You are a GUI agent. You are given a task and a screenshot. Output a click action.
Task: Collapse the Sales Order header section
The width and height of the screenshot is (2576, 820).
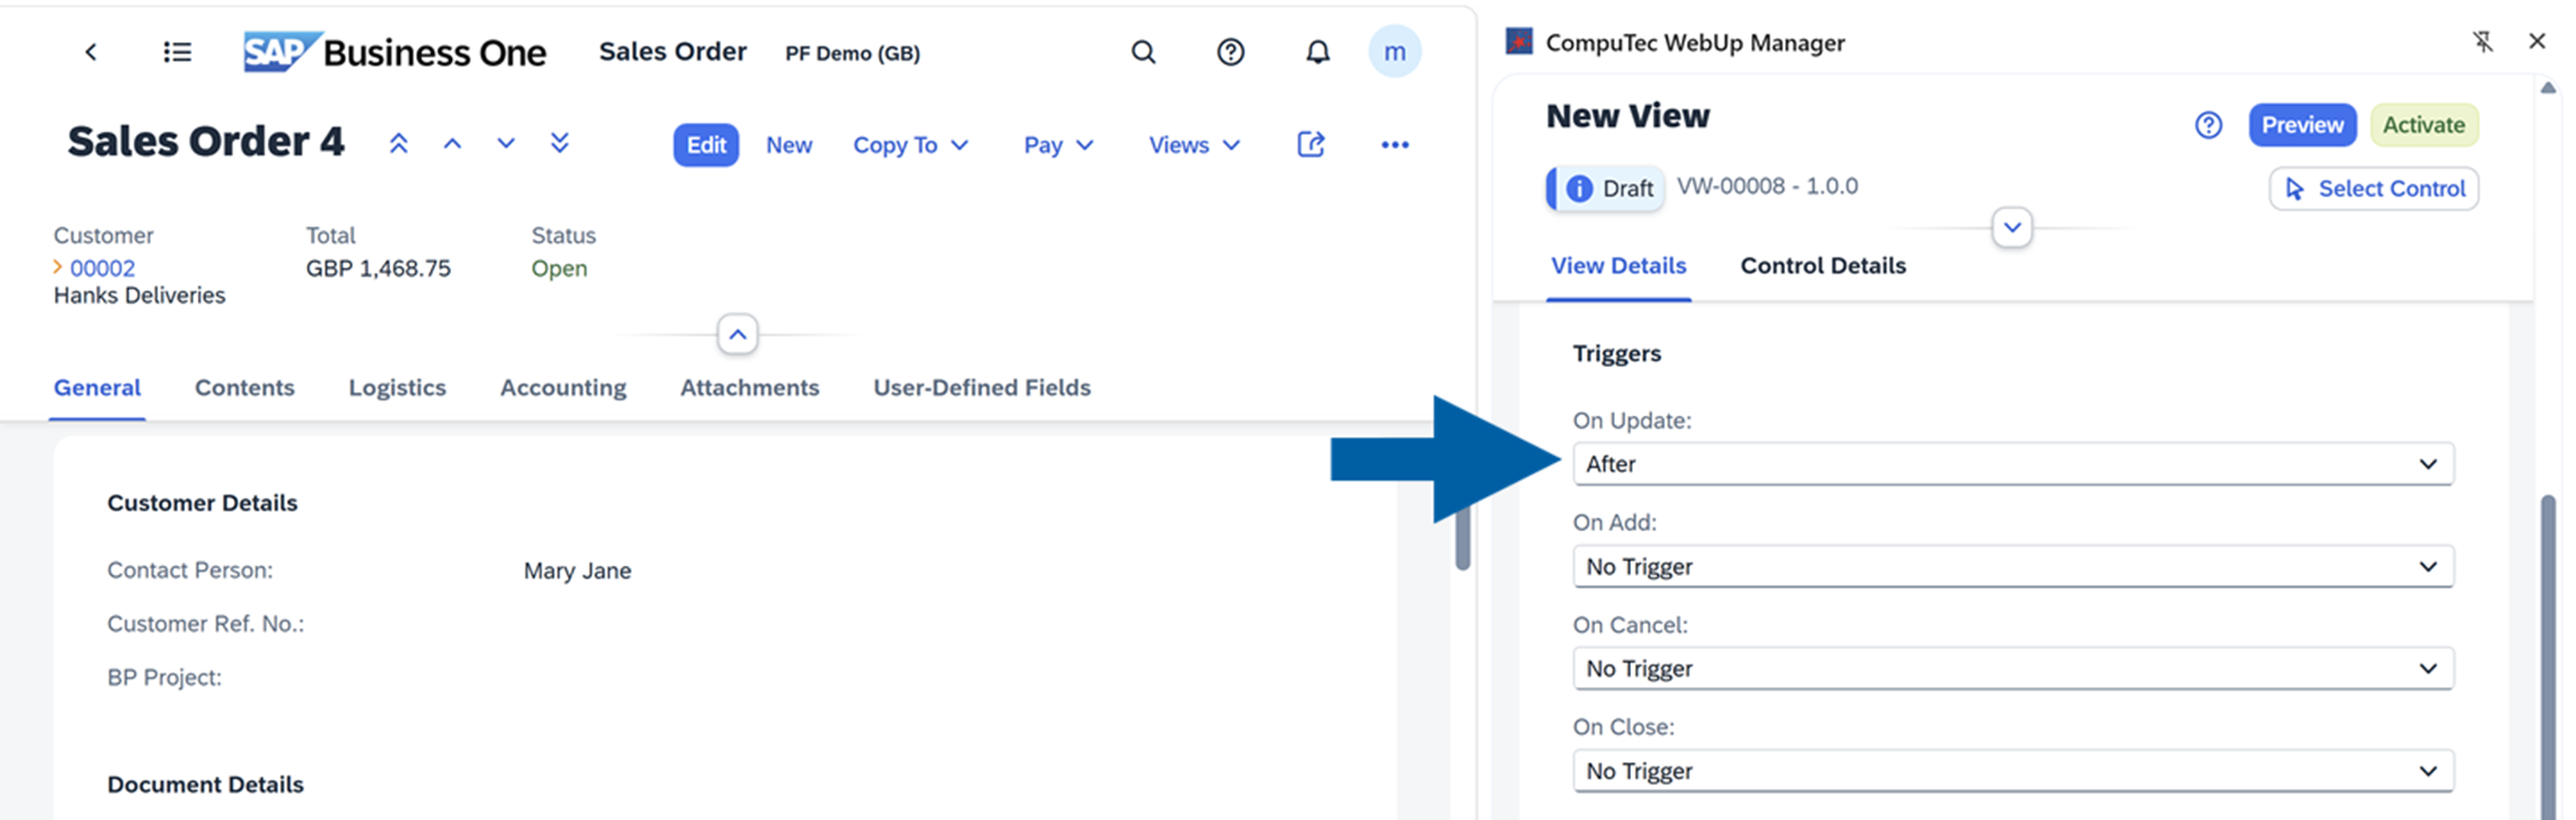(737, 335)
